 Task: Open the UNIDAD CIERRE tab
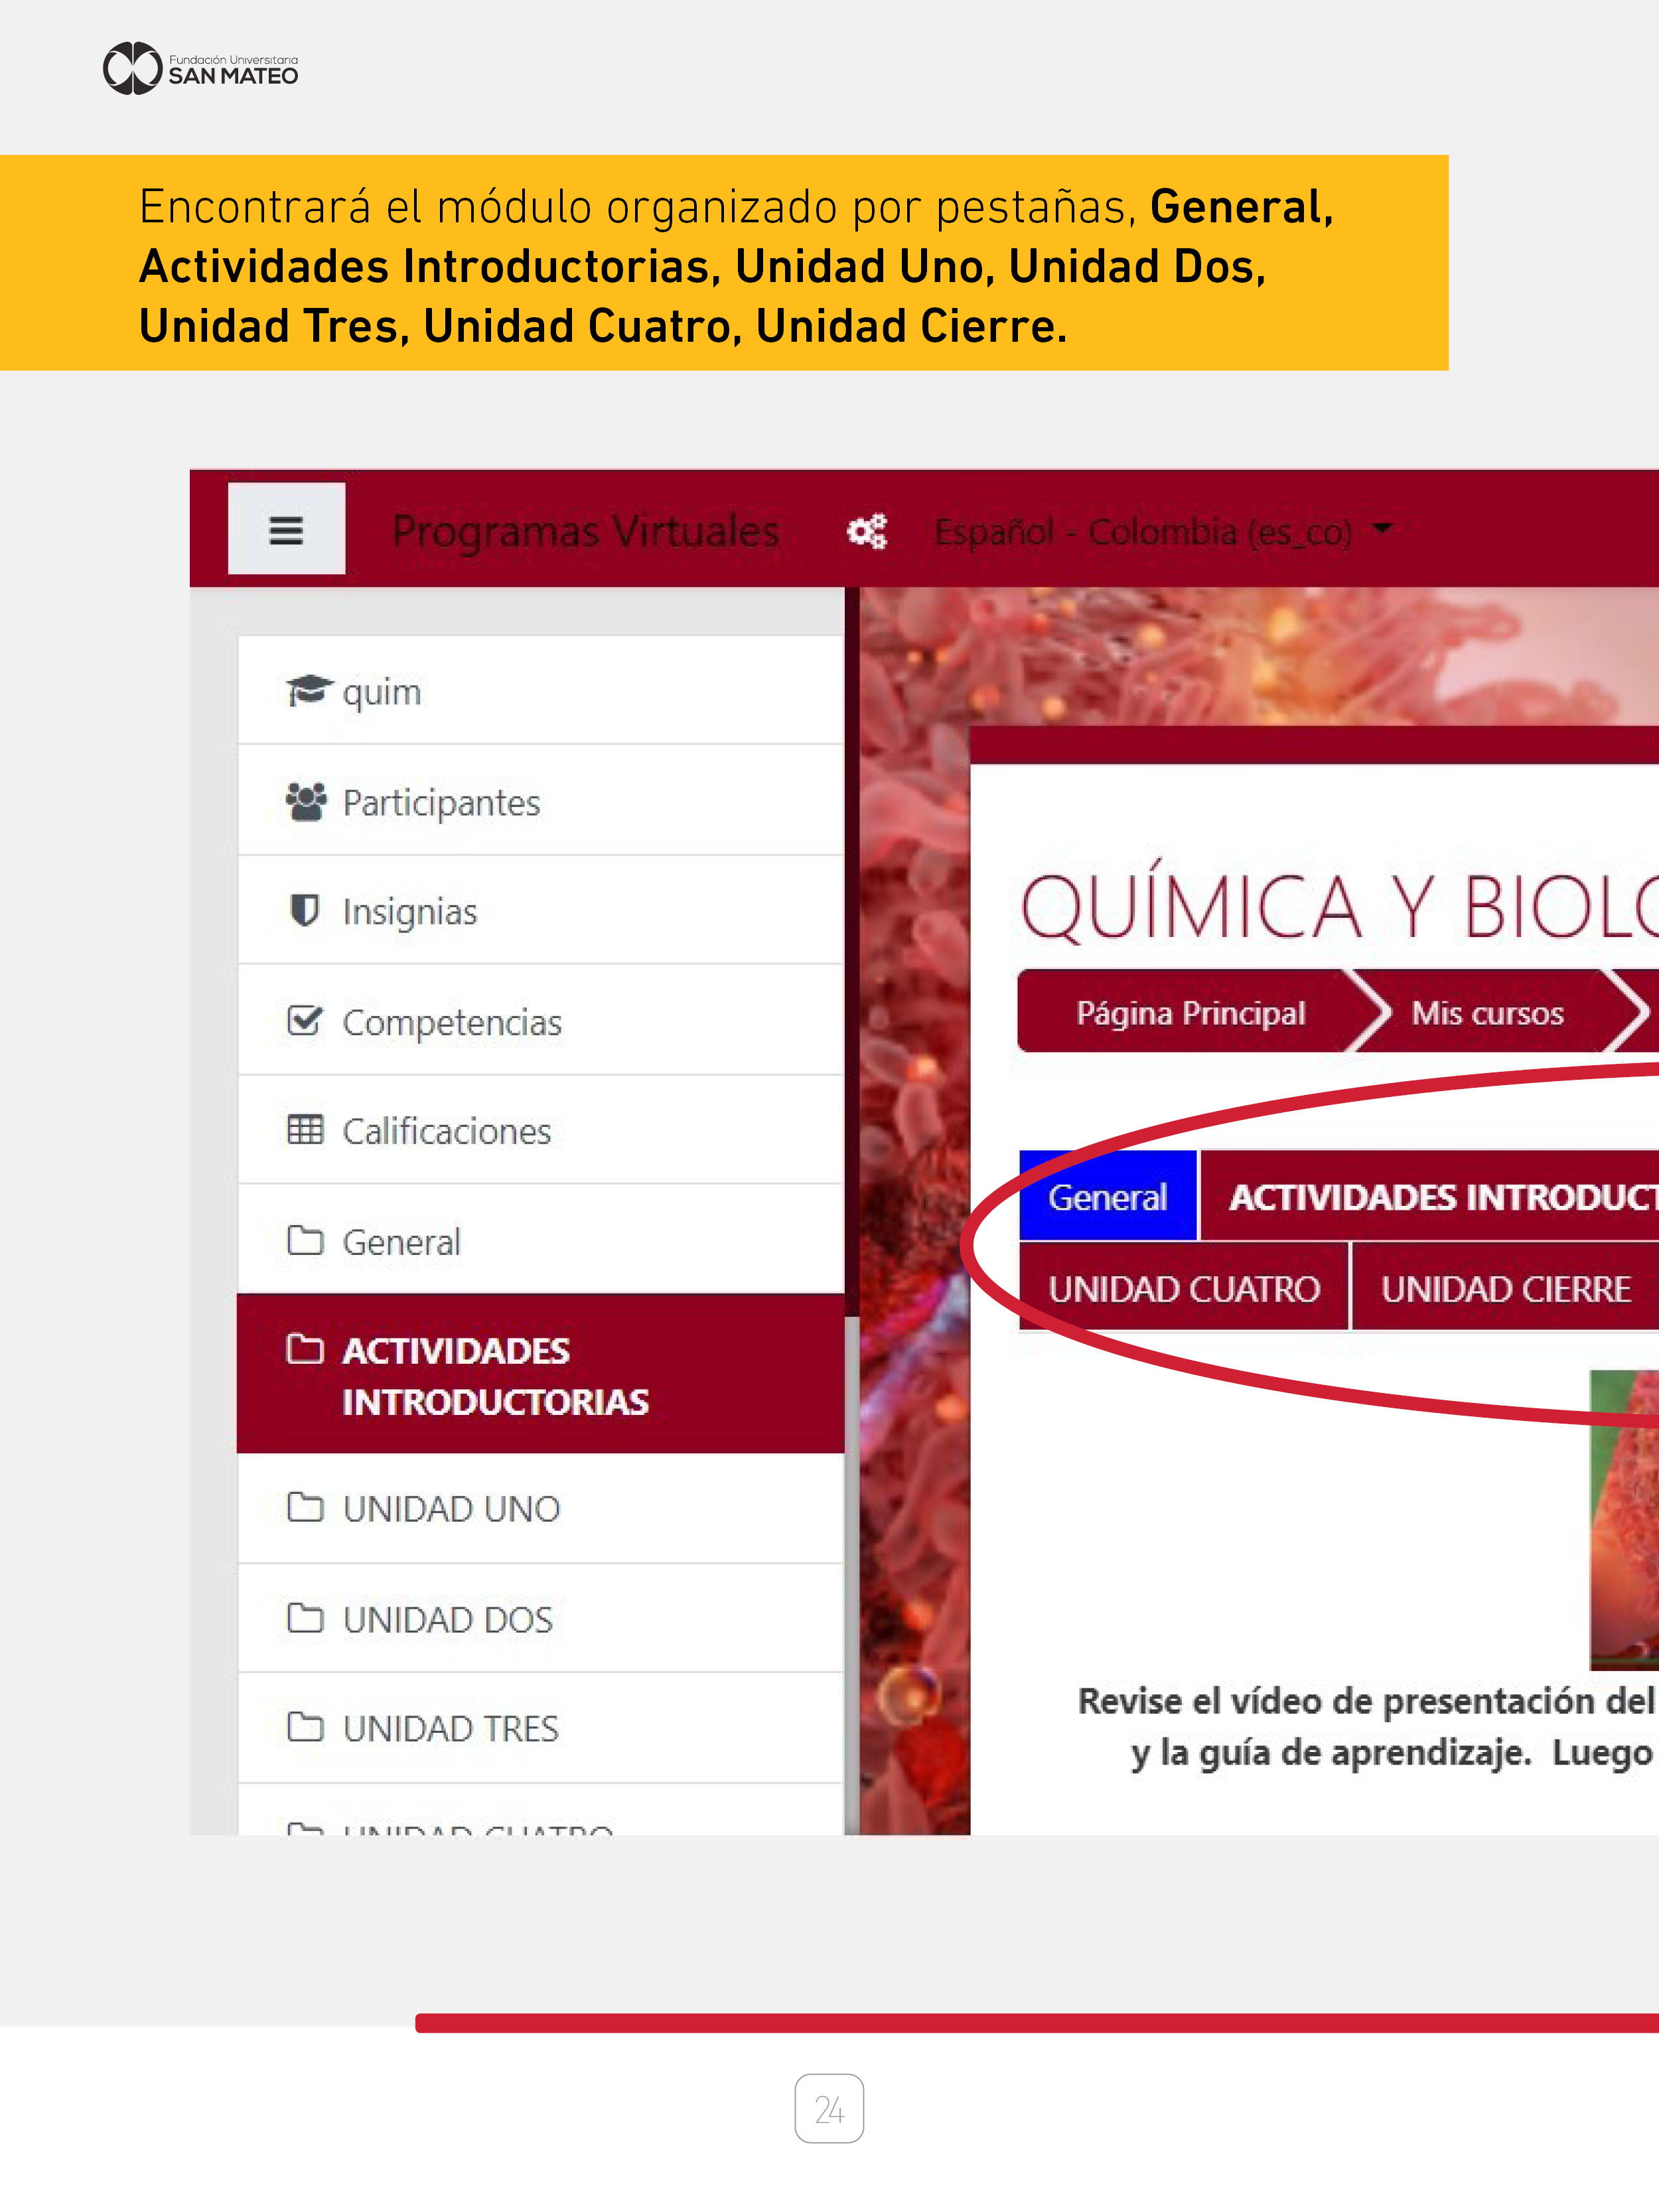1505,1289
